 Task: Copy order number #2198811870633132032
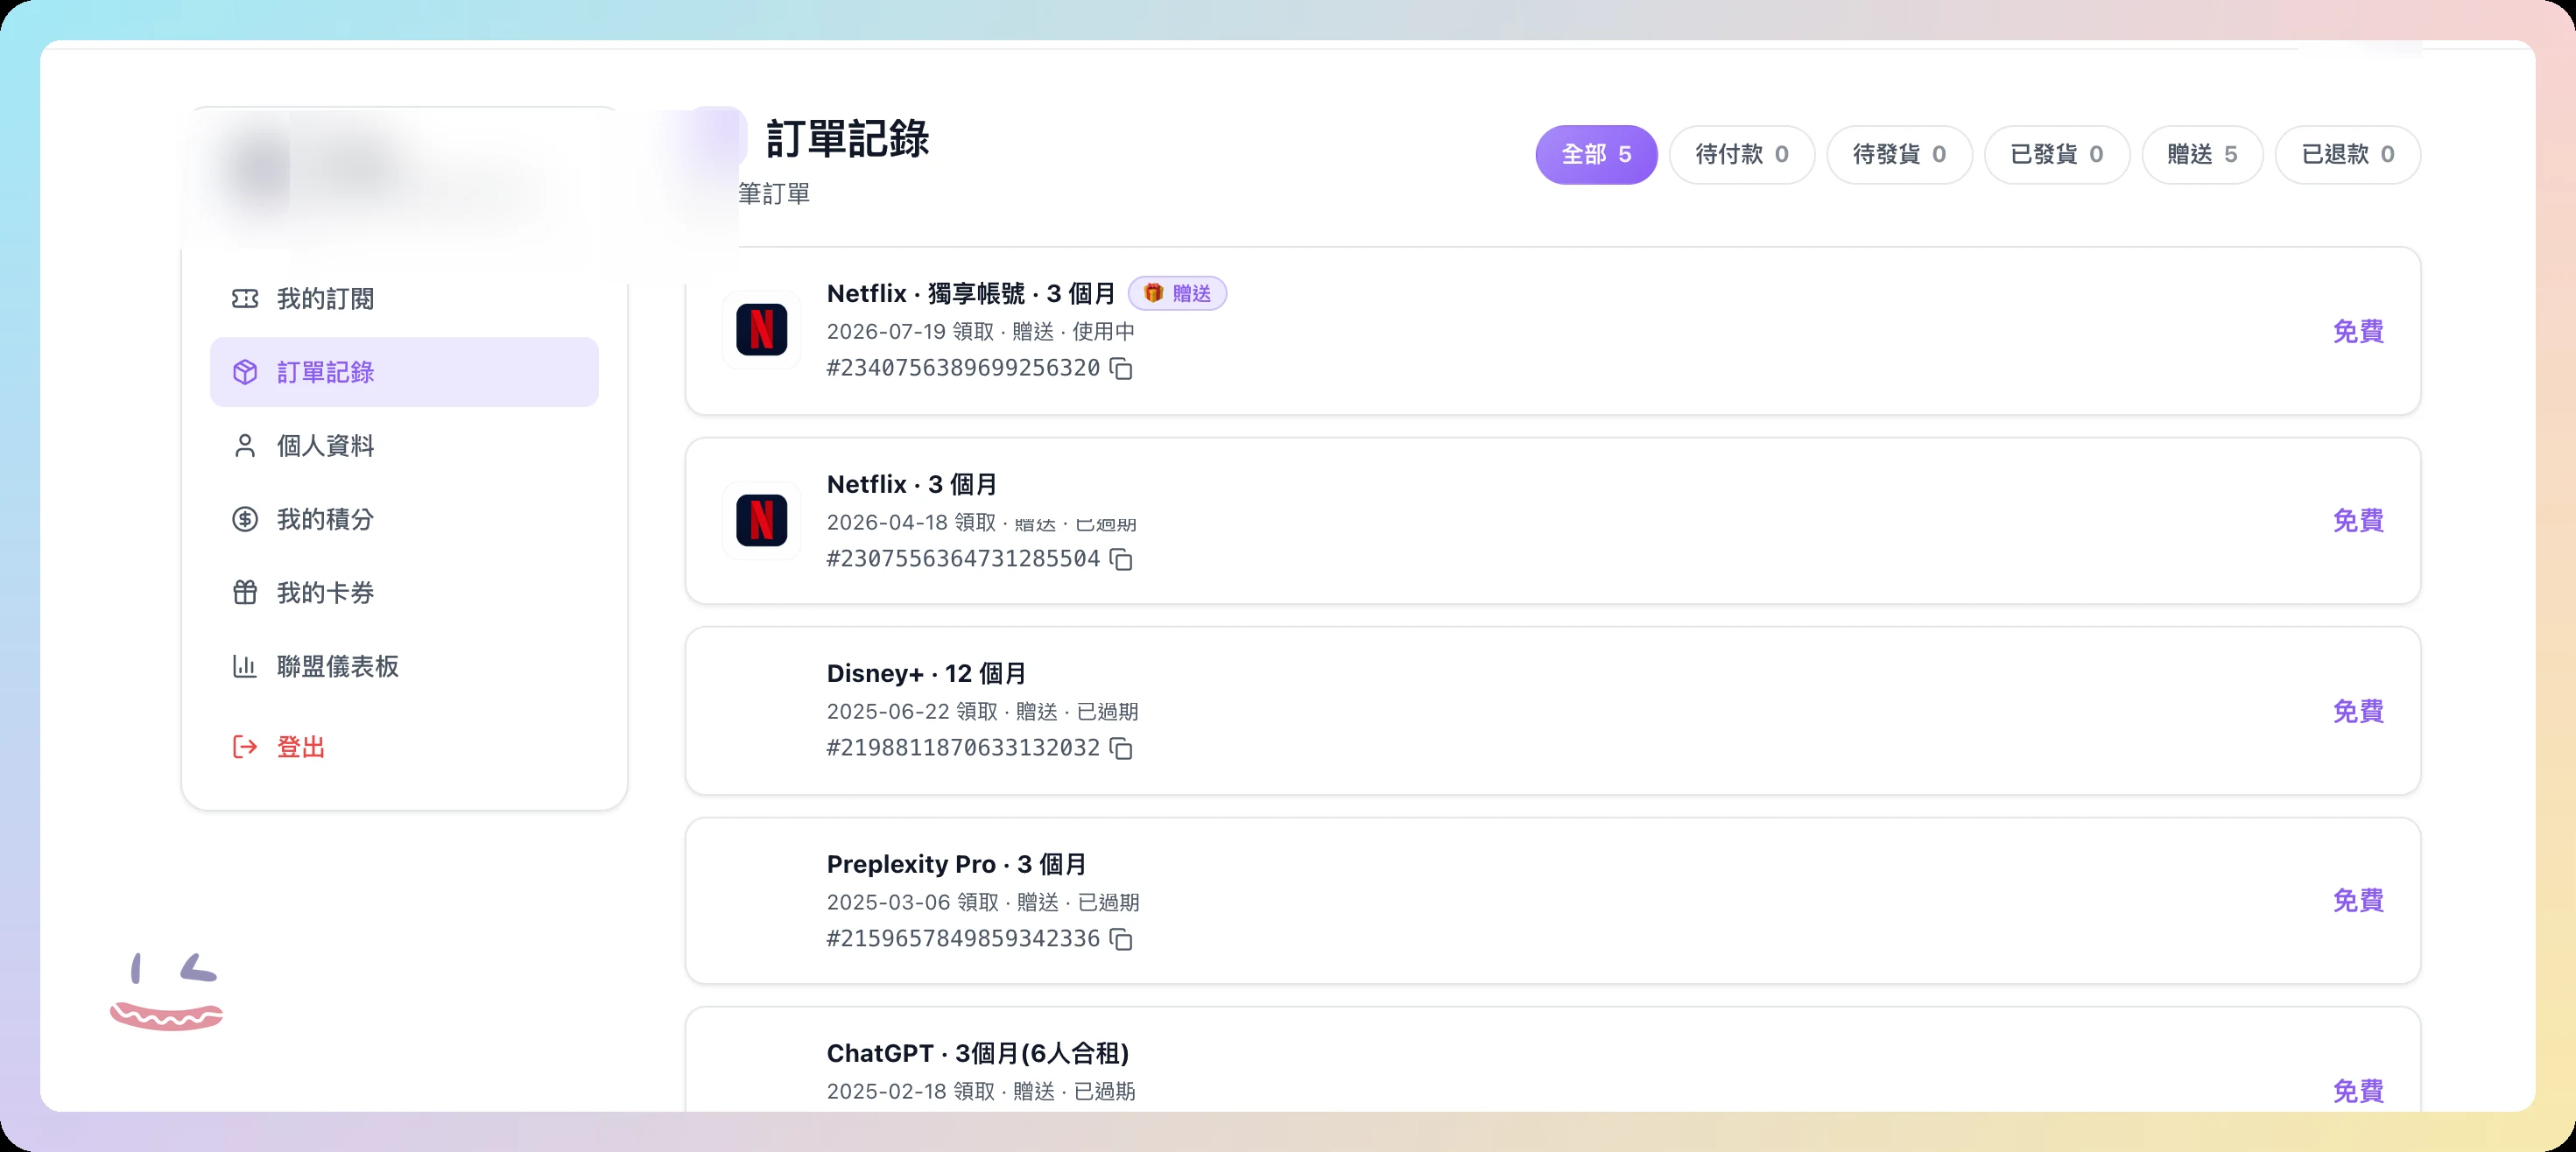click(x=1122, y=749)
